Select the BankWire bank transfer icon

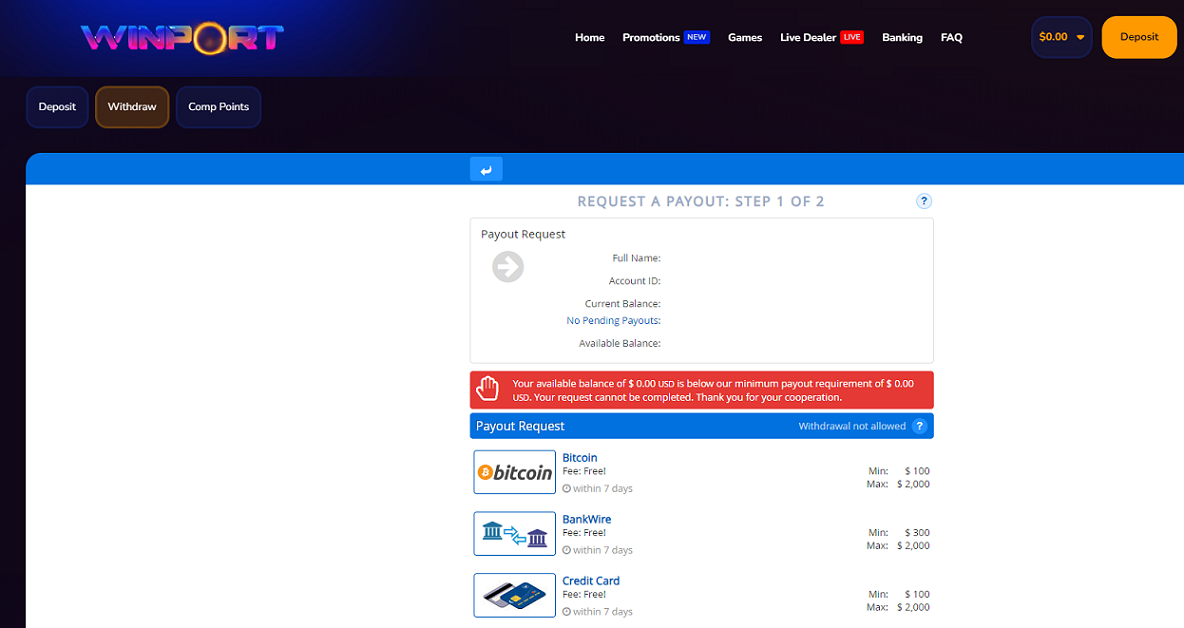tap(514, 533)
